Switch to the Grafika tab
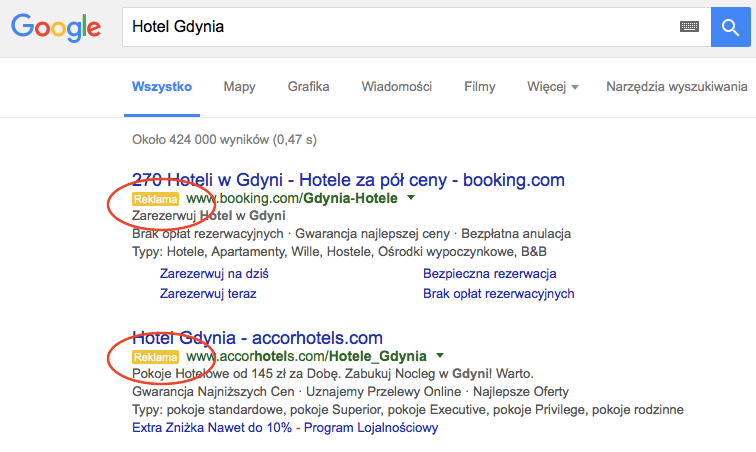Screen dimensions: 756x452 [x=308, y=87]
